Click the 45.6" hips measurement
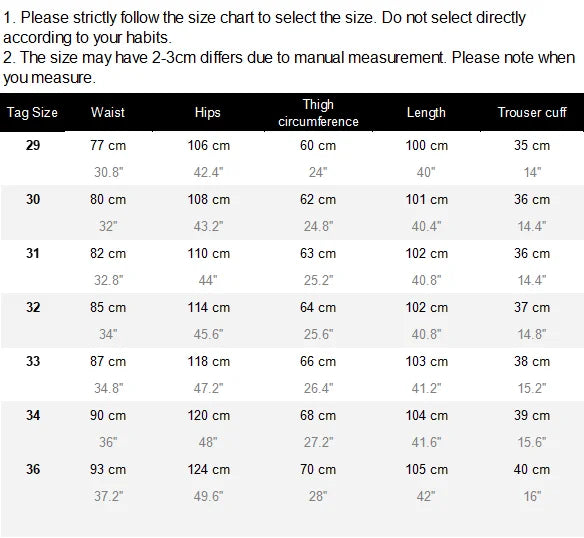Screen dimensions: 584x538 (208, 334)
